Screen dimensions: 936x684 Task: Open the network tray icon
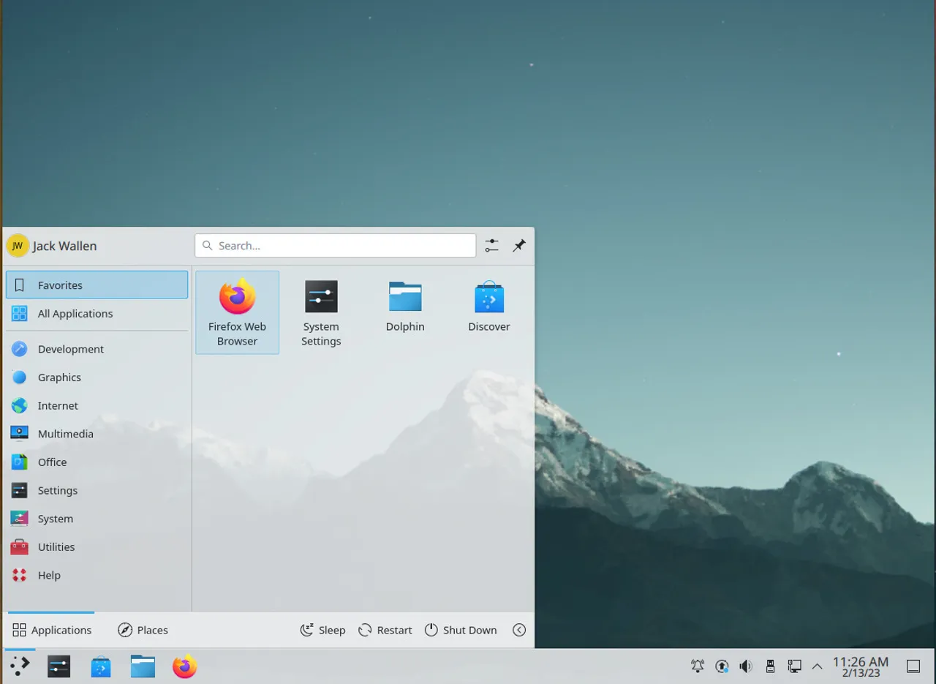794,666
